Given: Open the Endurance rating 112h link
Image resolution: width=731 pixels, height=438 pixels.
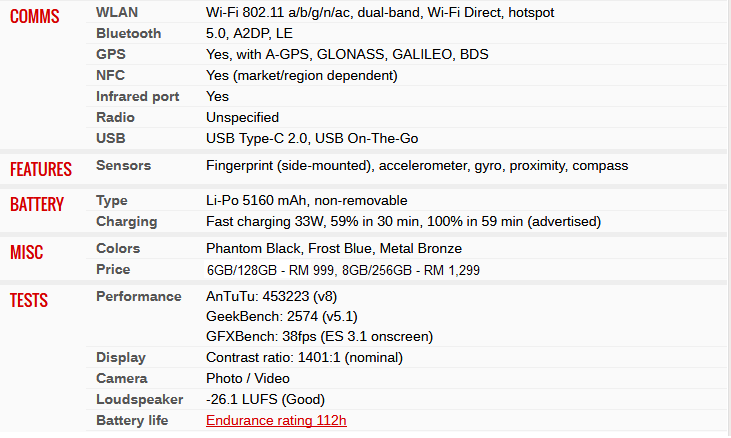Looking at the screenshot, I should pos(276,420).
